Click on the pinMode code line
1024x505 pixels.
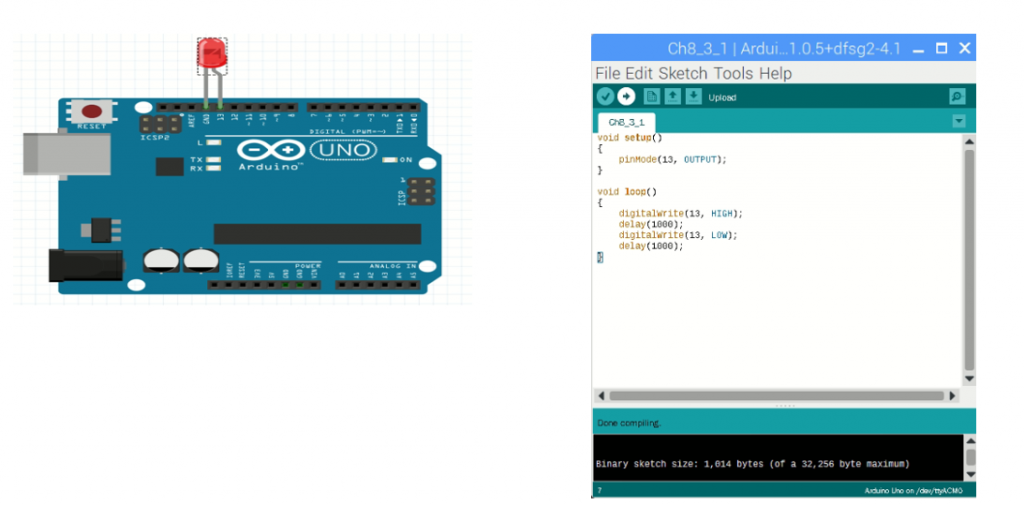pos(672,159)
